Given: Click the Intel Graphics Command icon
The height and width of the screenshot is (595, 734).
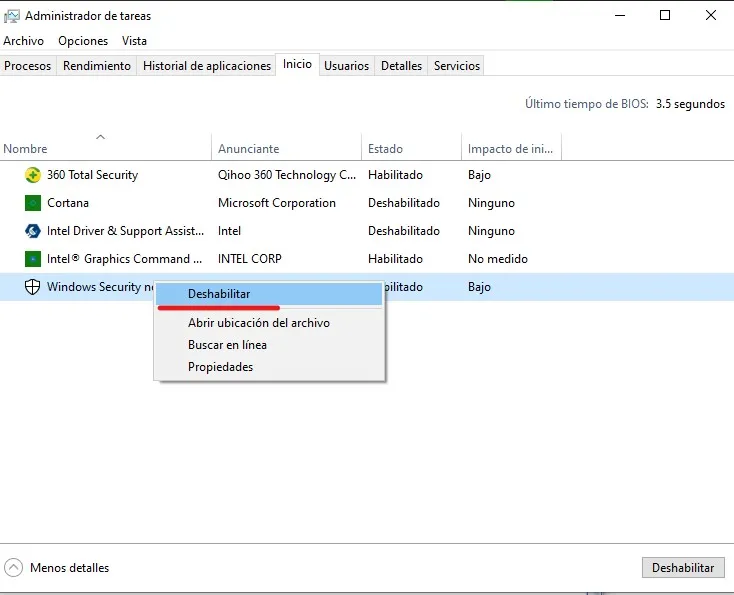Looking at the screenshot, I should pos(32,259).
